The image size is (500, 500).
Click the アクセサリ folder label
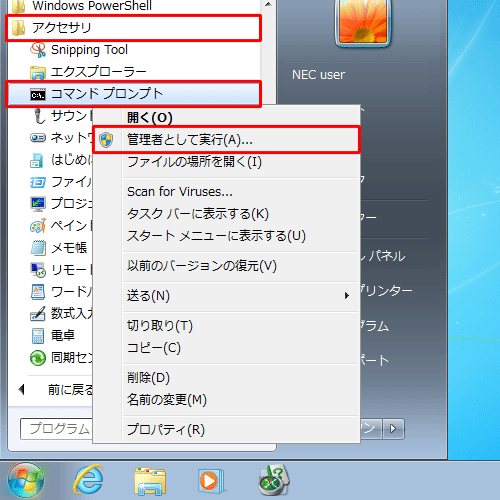[x=62, y=28]
